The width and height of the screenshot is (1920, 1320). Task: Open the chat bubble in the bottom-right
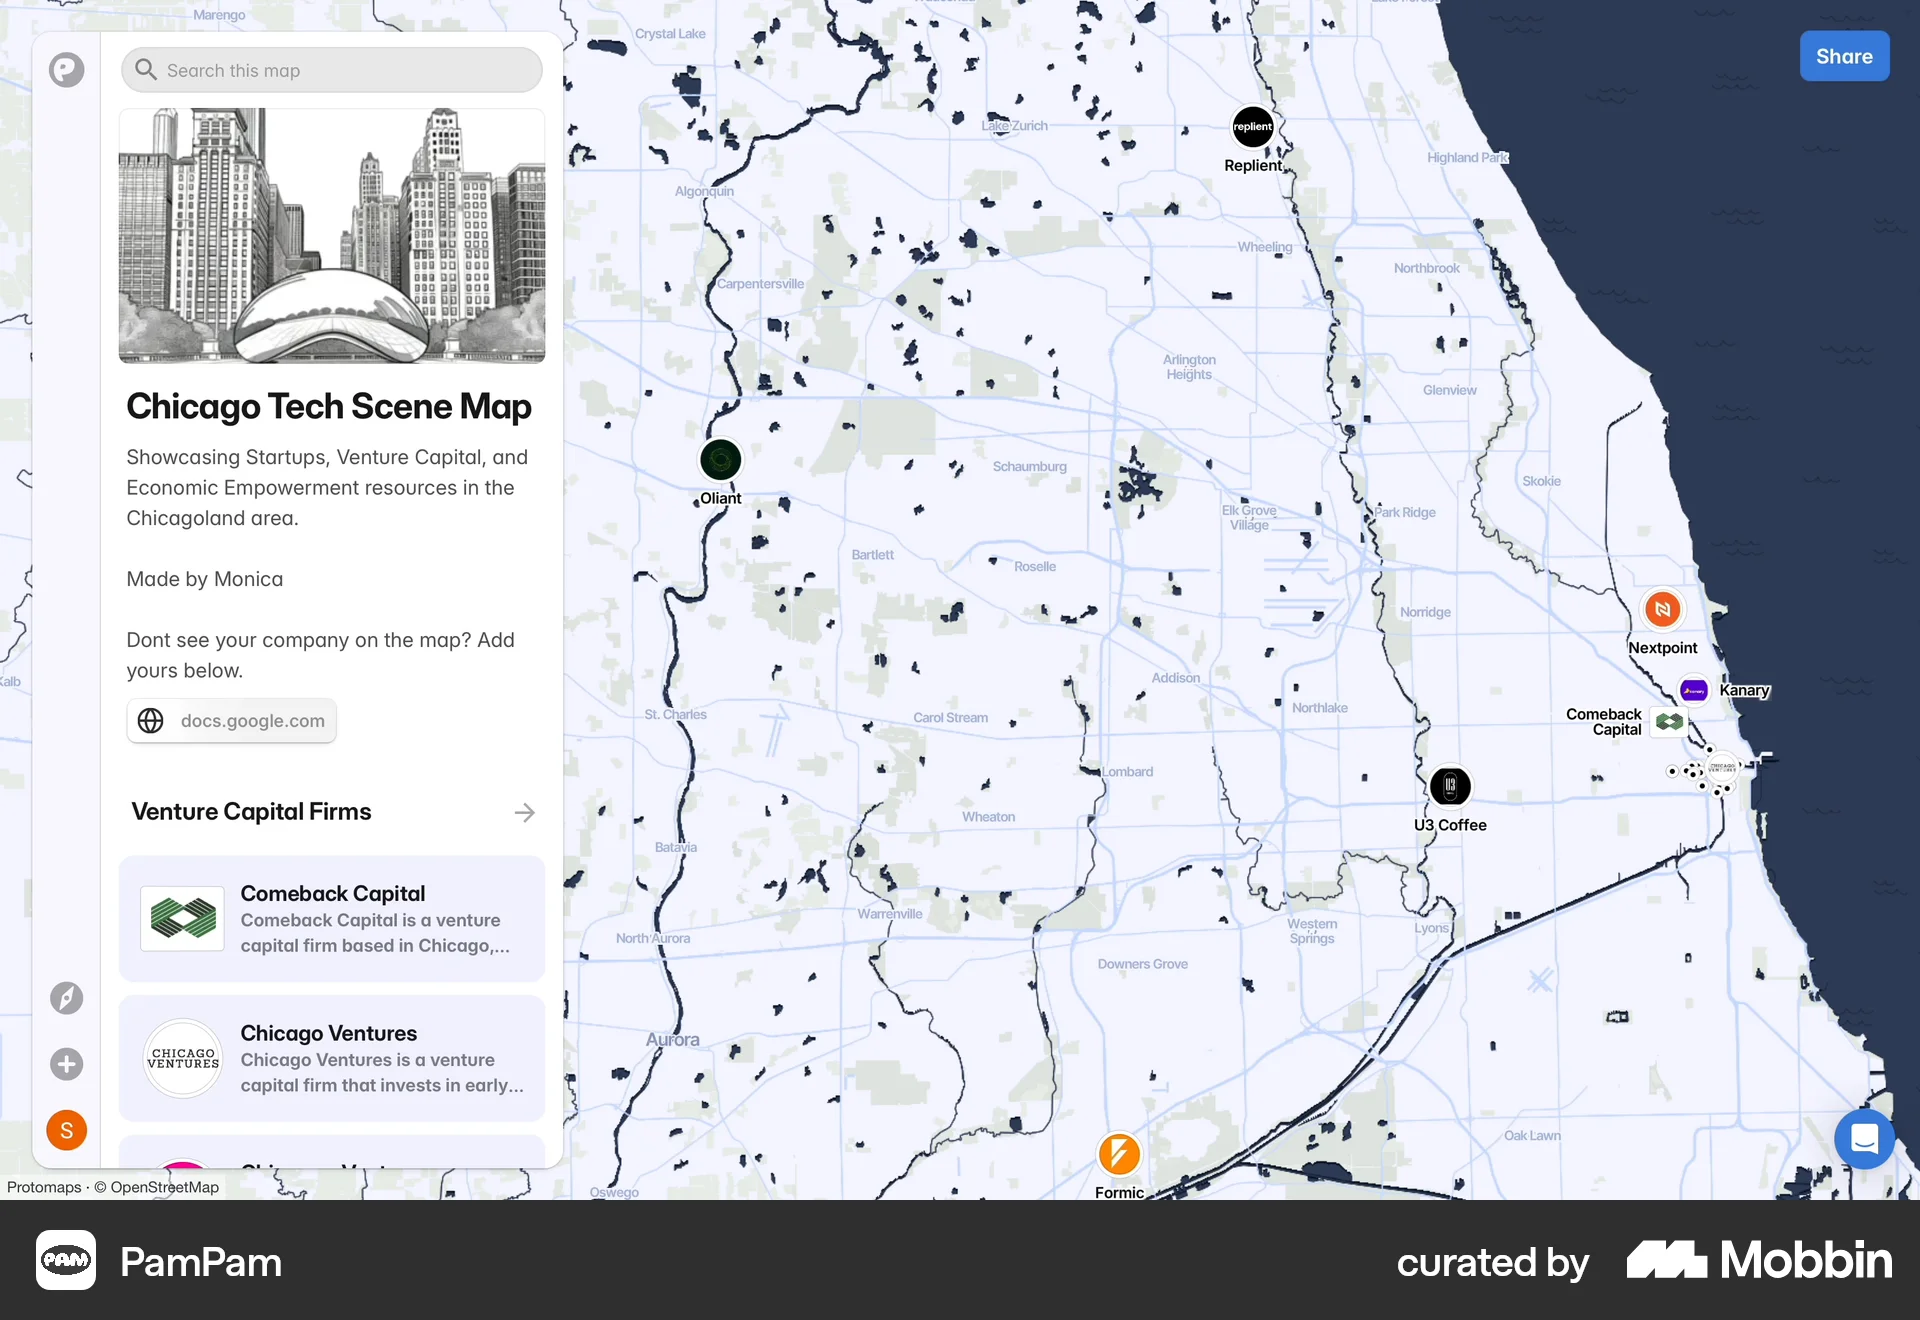pos(1863,1139)
